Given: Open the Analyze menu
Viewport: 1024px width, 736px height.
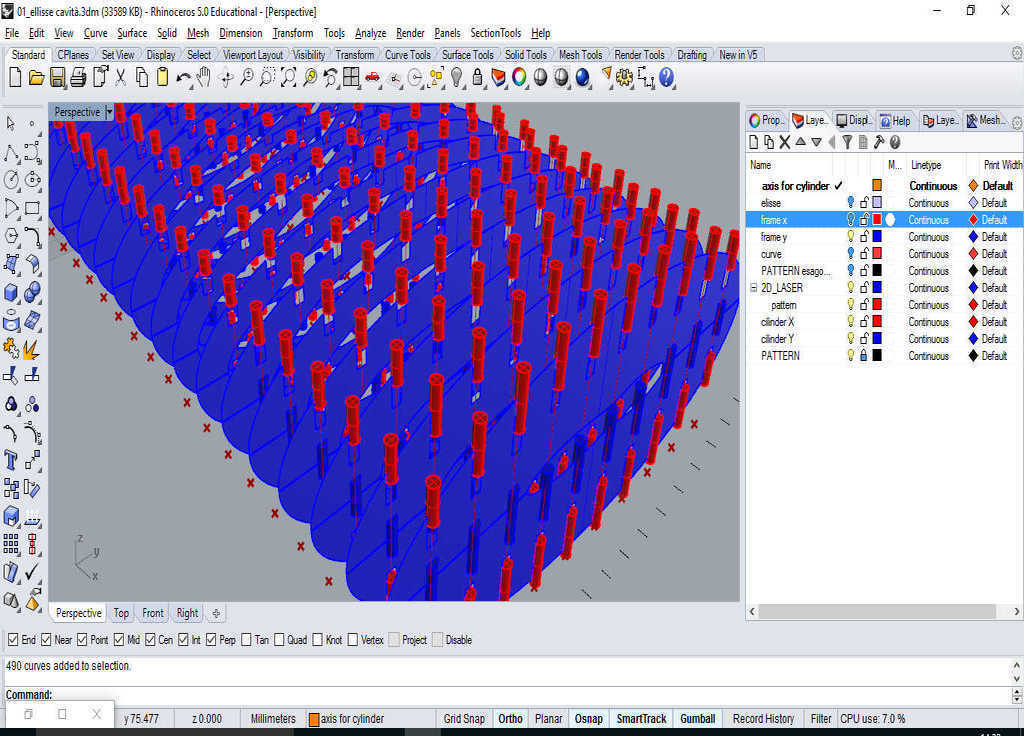Looking at the screenshot, I should coord(370,33).
